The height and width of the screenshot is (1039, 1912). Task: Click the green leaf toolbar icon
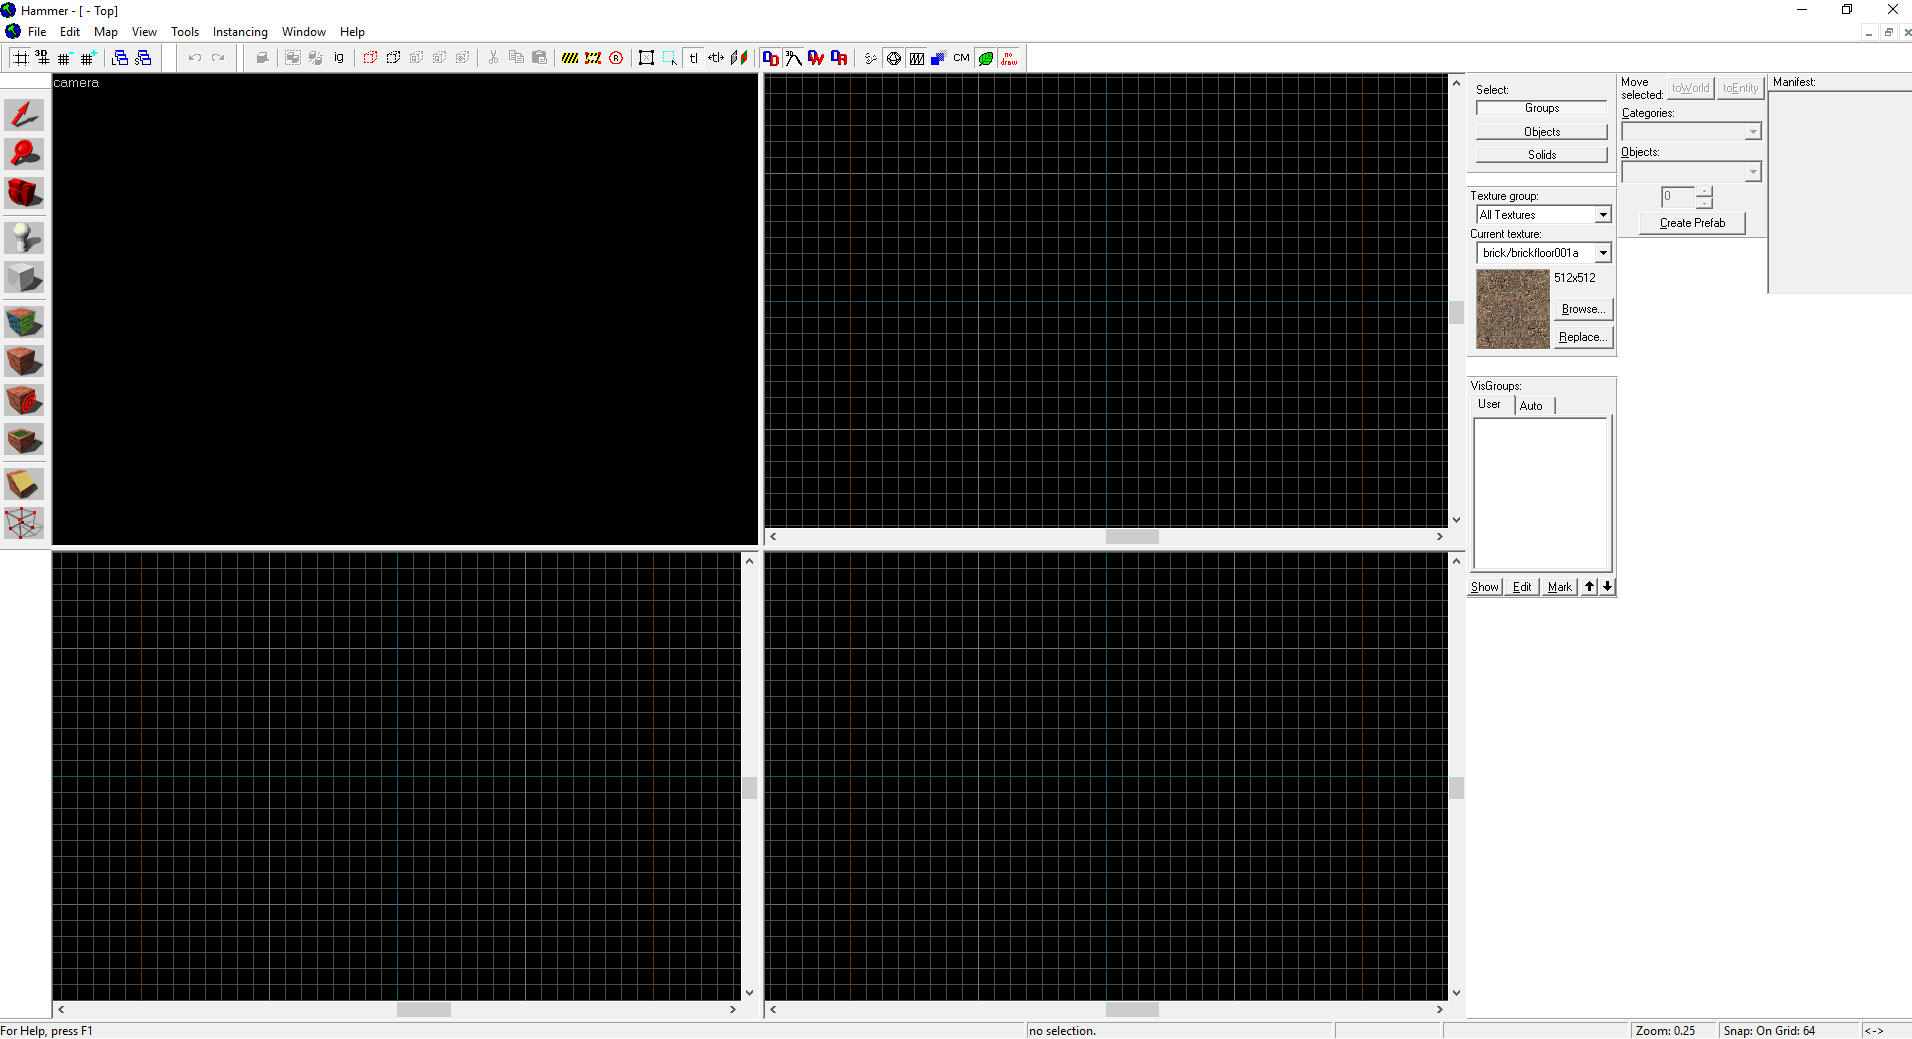986,58
